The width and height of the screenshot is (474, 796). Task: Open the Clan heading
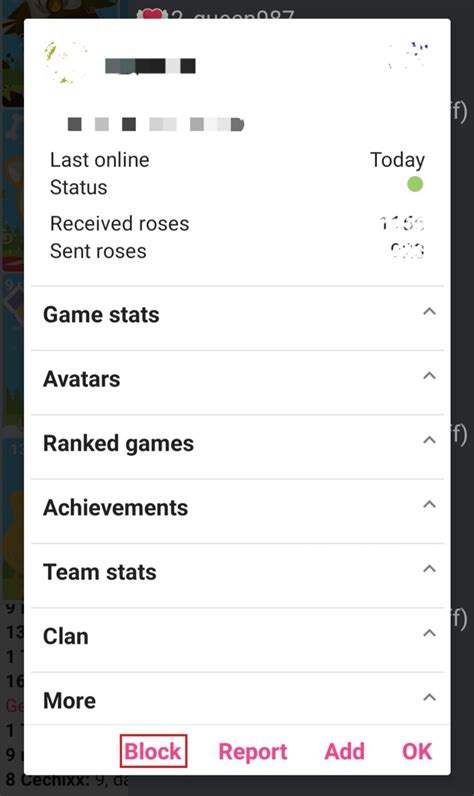pyautogui.click(x=66, y=637)
